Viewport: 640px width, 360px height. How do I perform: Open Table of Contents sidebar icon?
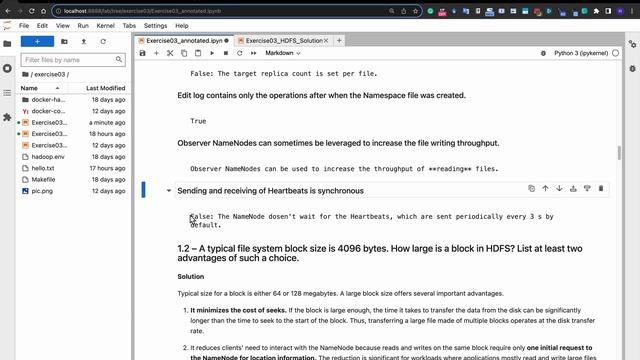click(7, 93)
